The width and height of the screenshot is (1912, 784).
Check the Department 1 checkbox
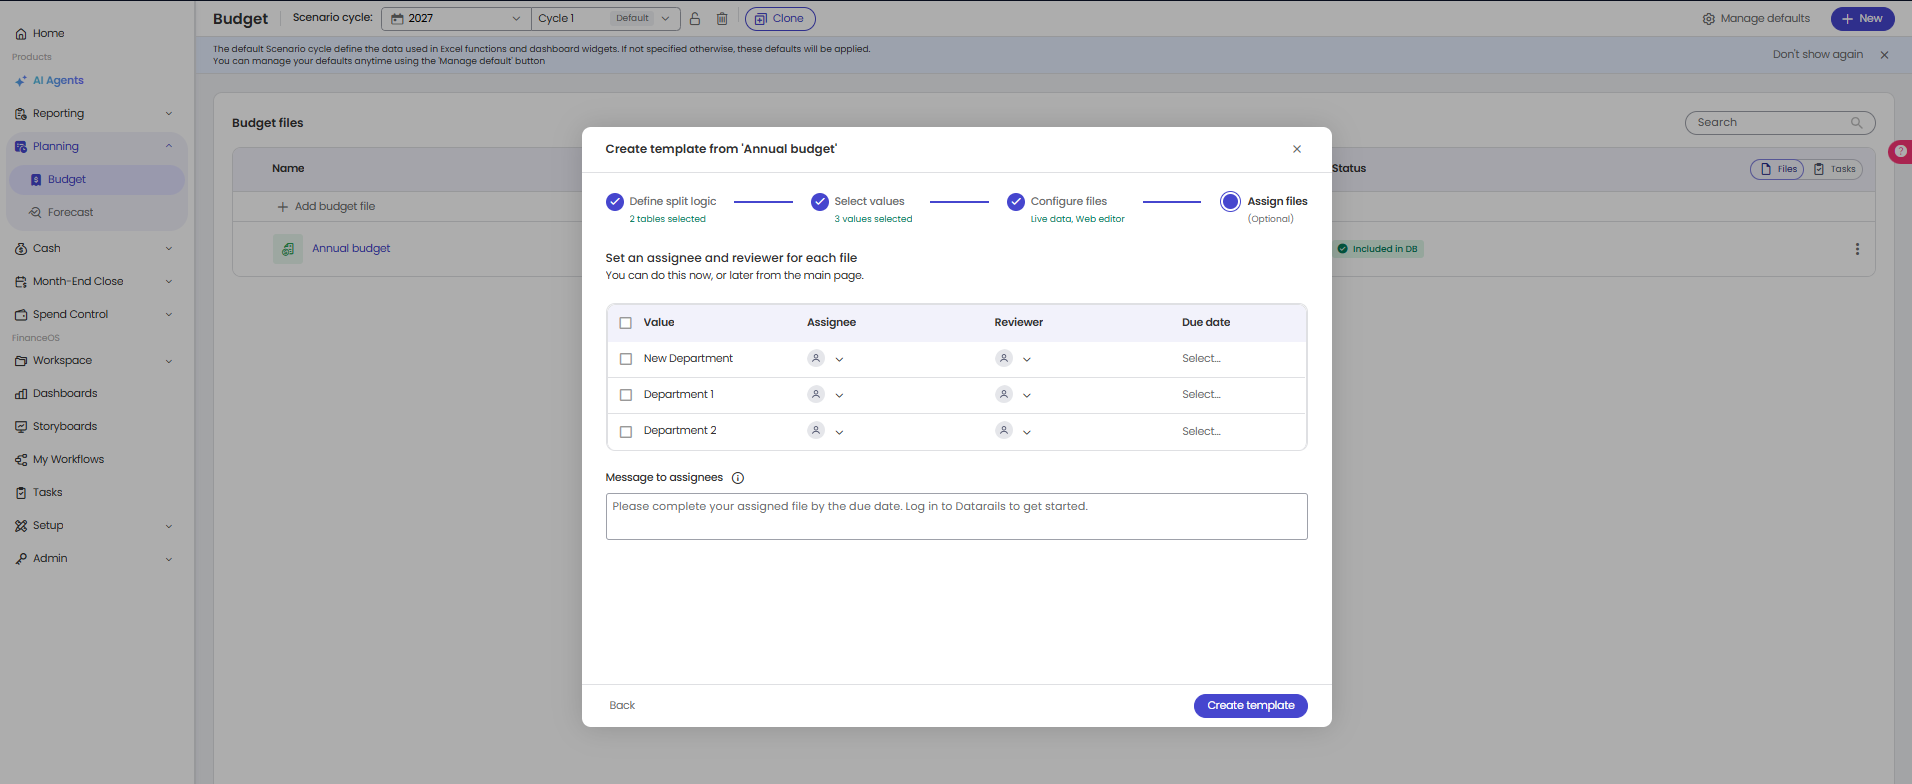pyautogui.click(x=626, y=395)
